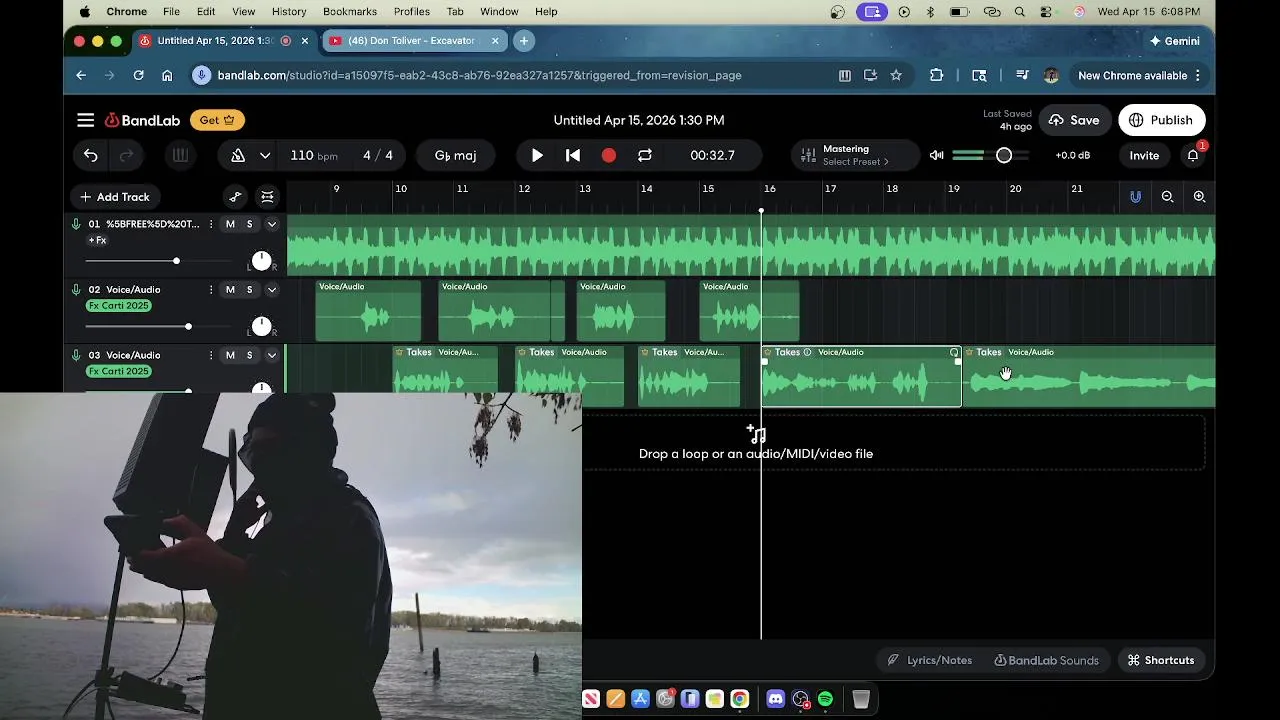Expand track 02 chevron
1280x720 pixels.
pos(271,290)
